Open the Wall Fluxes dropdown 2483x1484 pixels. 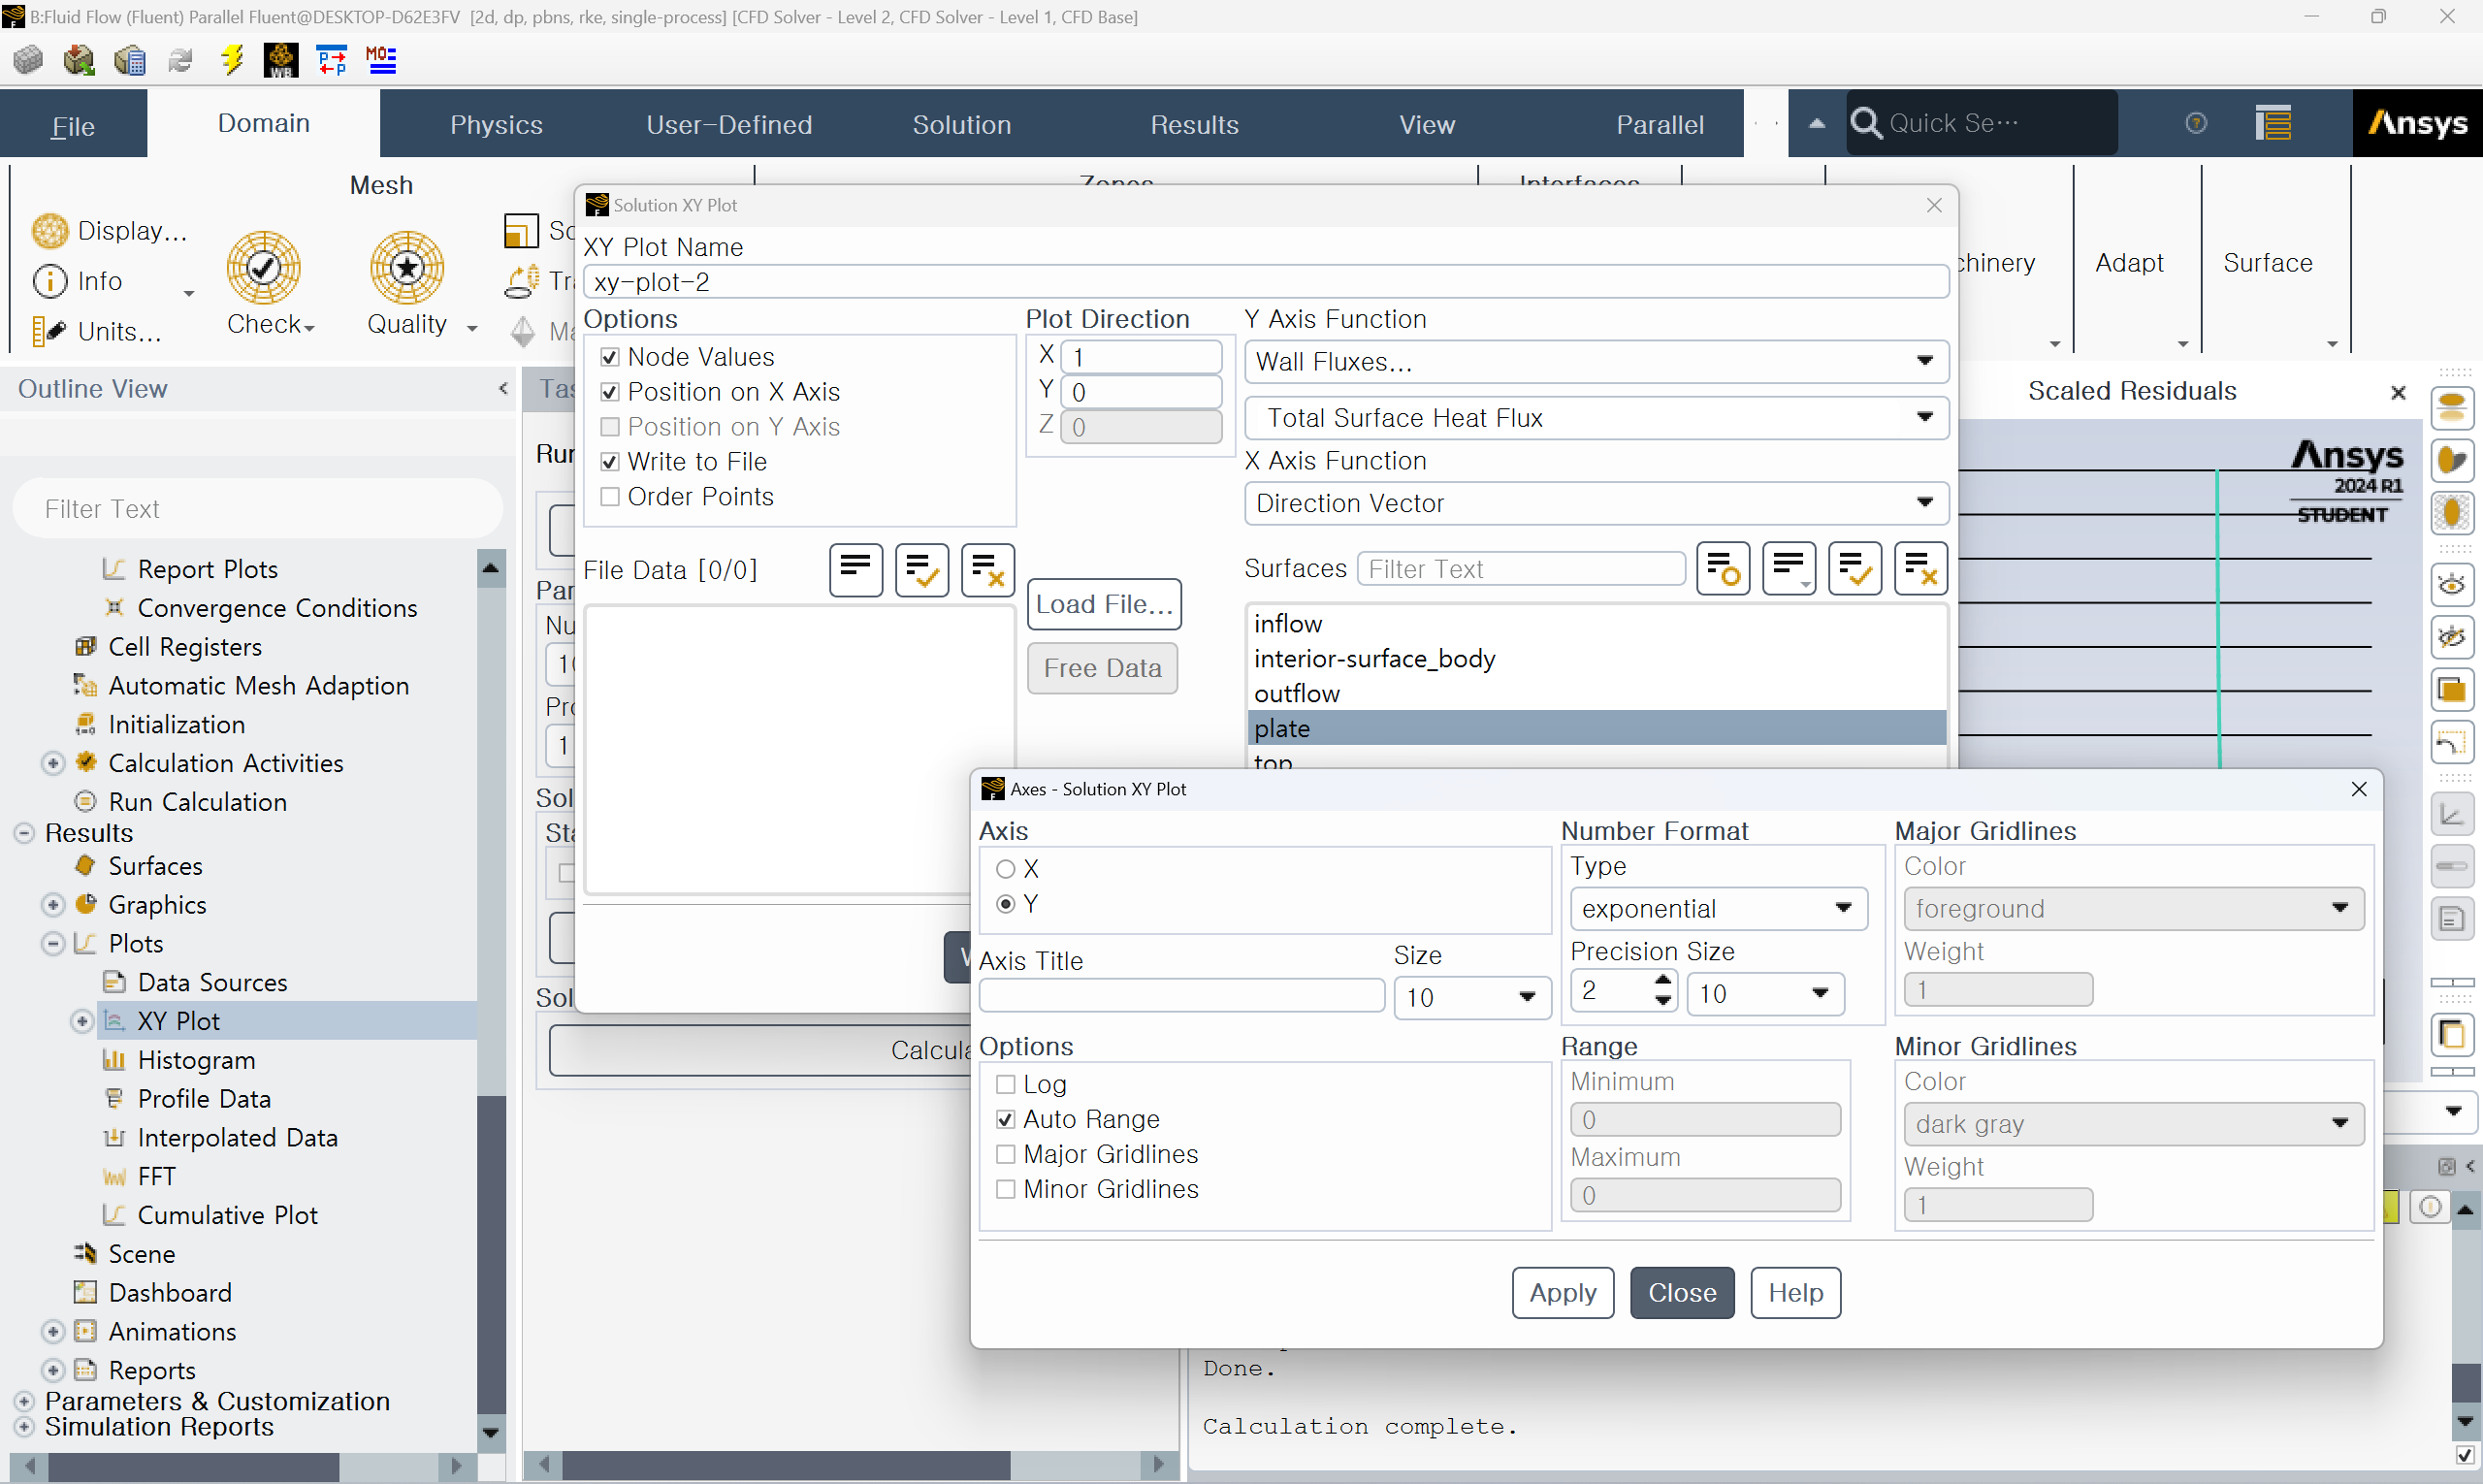[x=1596, y=362]
